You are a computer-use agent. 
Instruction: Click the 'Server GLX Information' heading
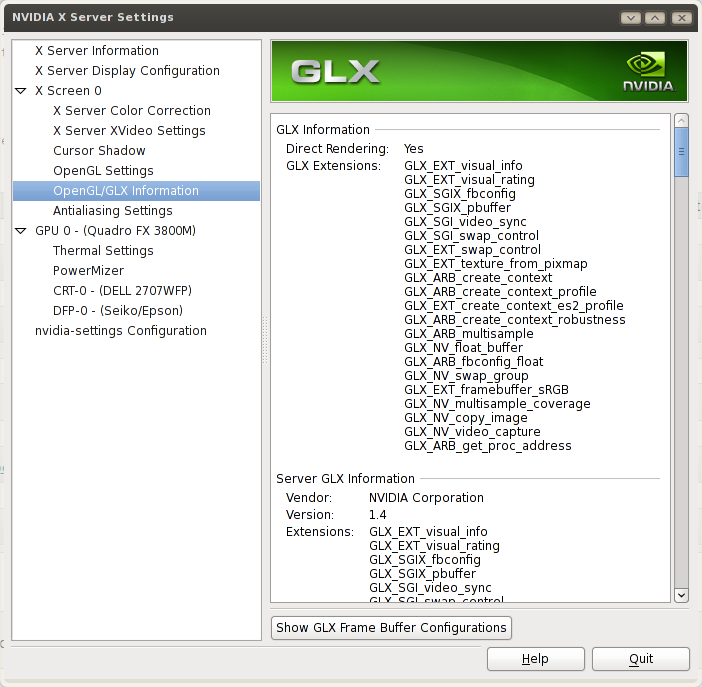click(x=345, y=479)
